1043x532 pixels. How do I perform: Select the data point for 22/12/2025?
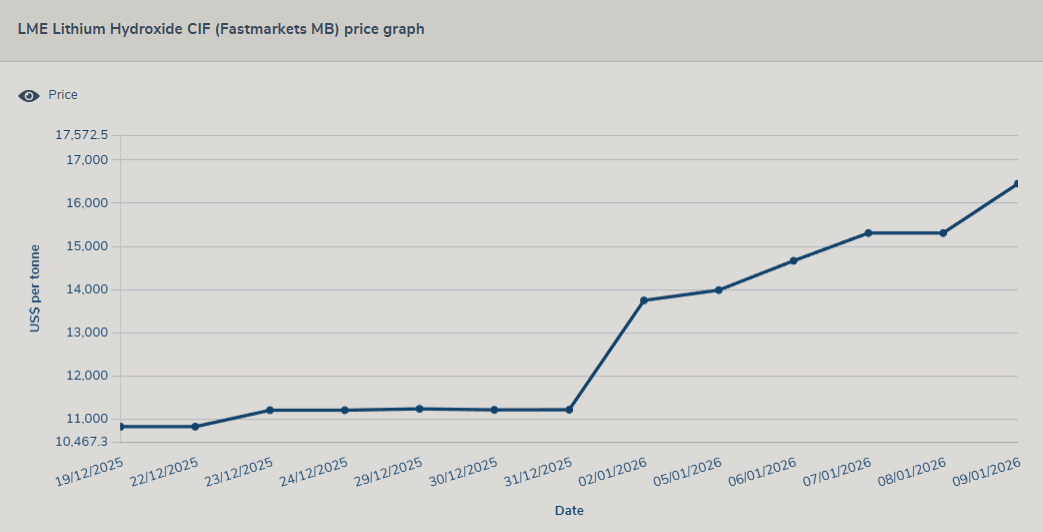tap(195, 427)
